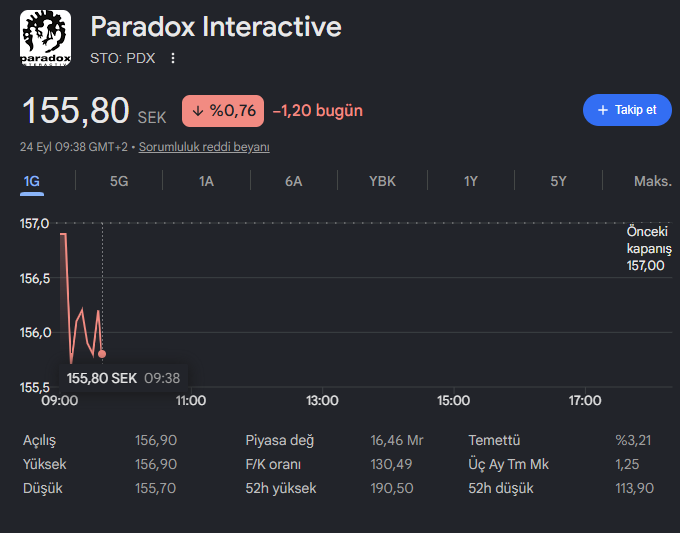The width and height of the screenshot is (680, 533).
Task: Select the 6A time range tab
Action: pyautogui.click(x=294, y=181)
